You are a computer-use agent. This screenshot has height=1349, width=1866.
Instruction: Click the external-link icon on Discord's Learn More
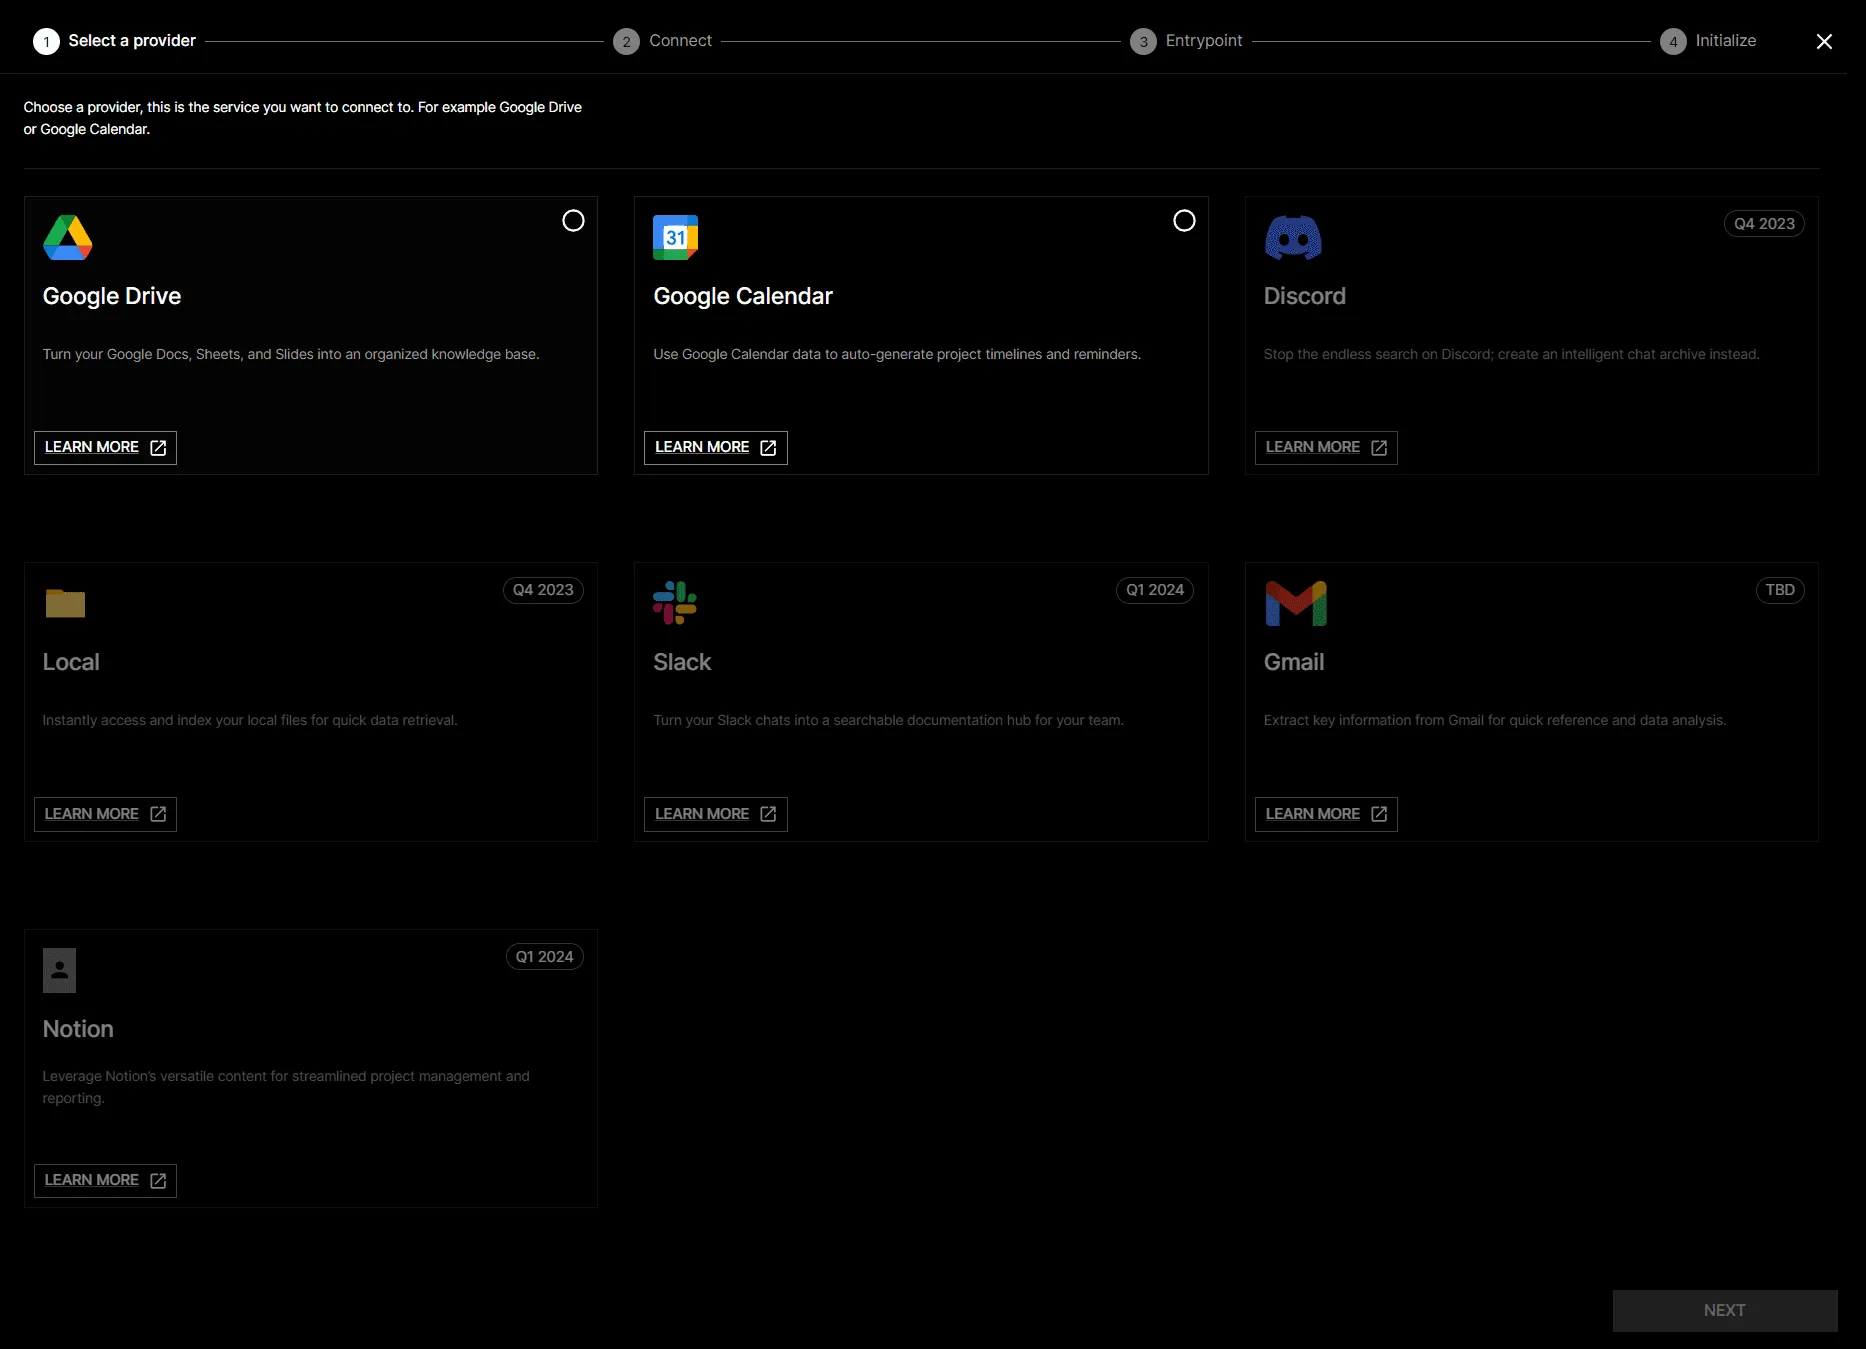[x=1379, y=447]
